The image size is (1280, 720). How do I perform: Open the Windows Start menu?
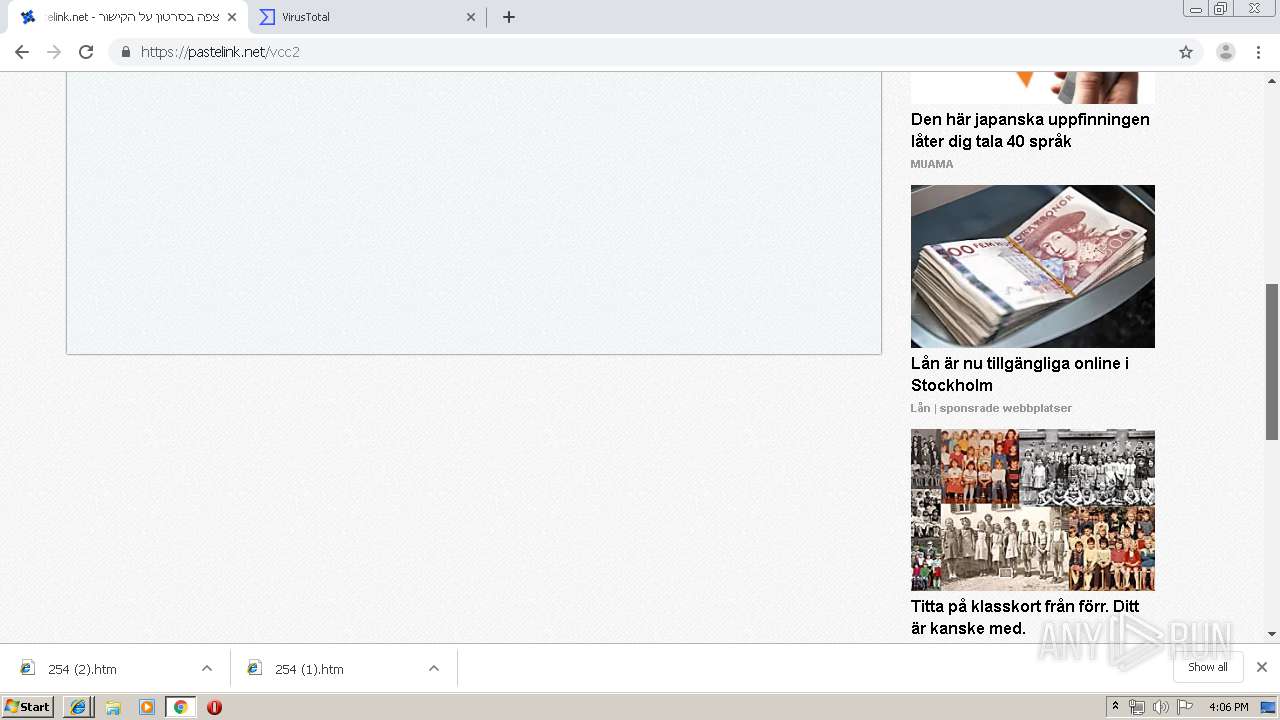click(28, 707)
